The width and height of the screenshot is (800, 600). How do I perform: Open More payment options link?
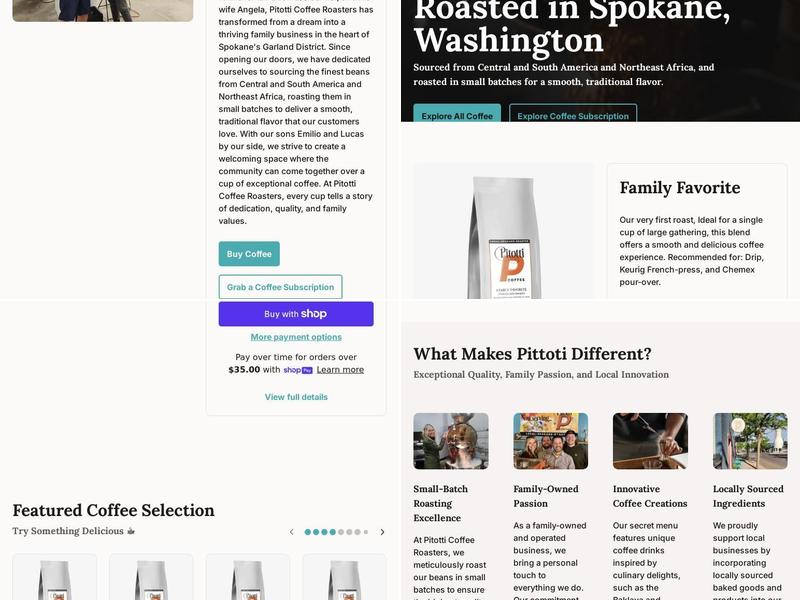click(296, 337)
